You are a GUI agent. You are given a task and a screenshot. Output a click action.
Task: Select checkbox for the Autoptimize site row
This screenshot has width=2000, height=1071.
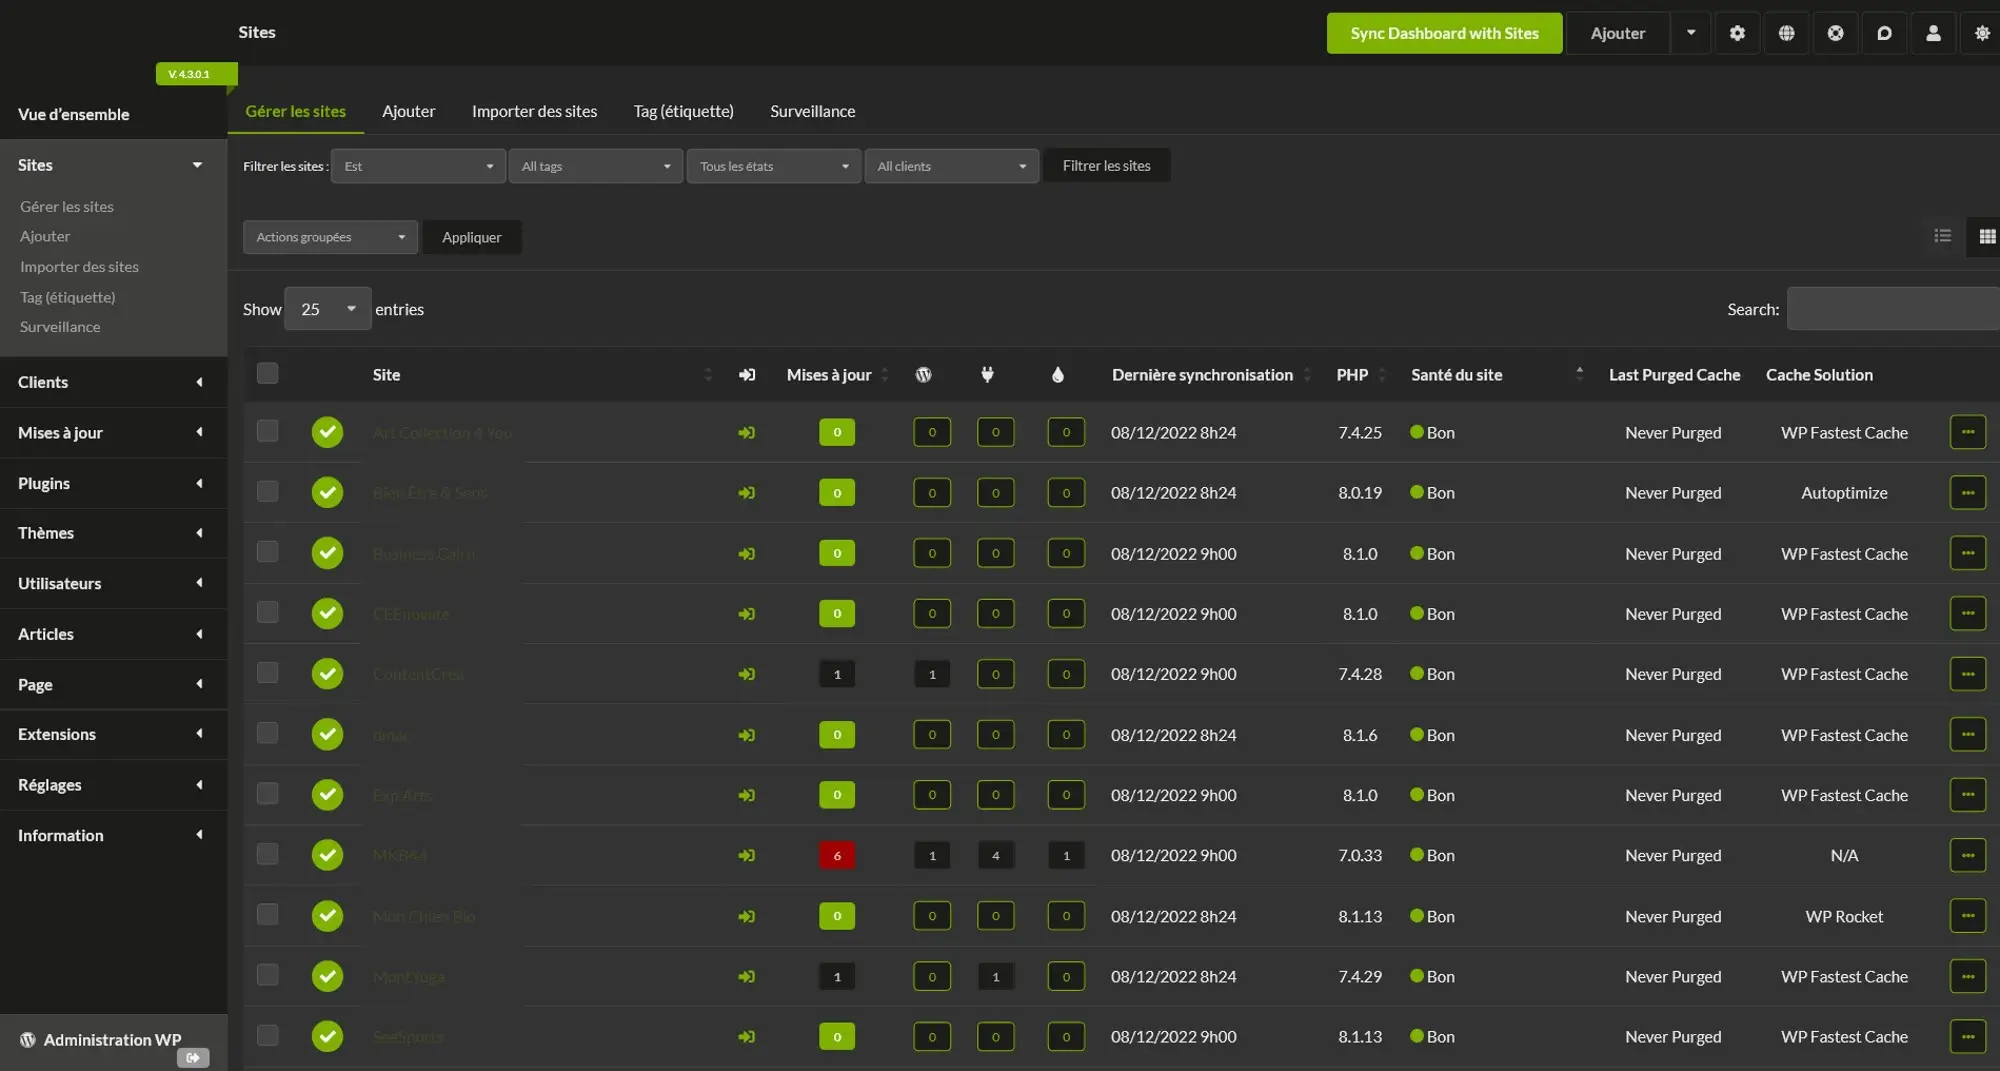[267, 492]
